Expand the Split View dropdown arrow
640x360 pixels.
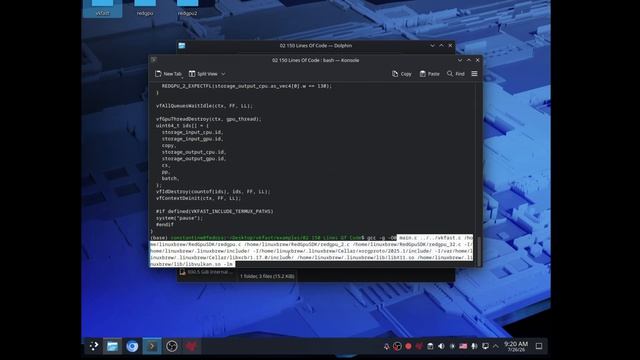click(223, 74)
